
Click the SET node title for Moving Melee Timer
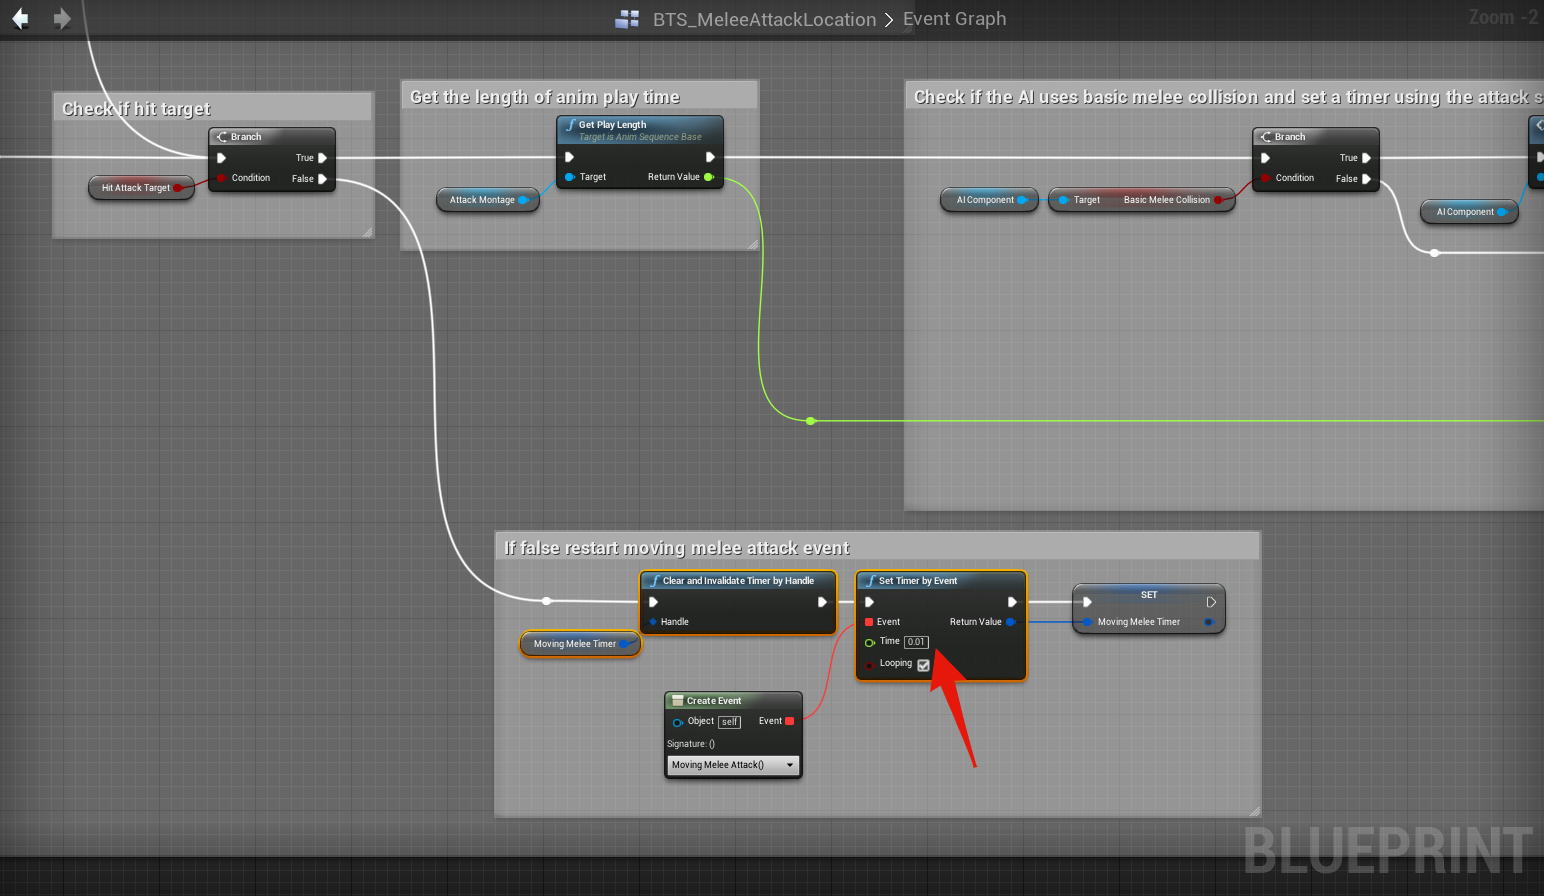click(1149, 595)
